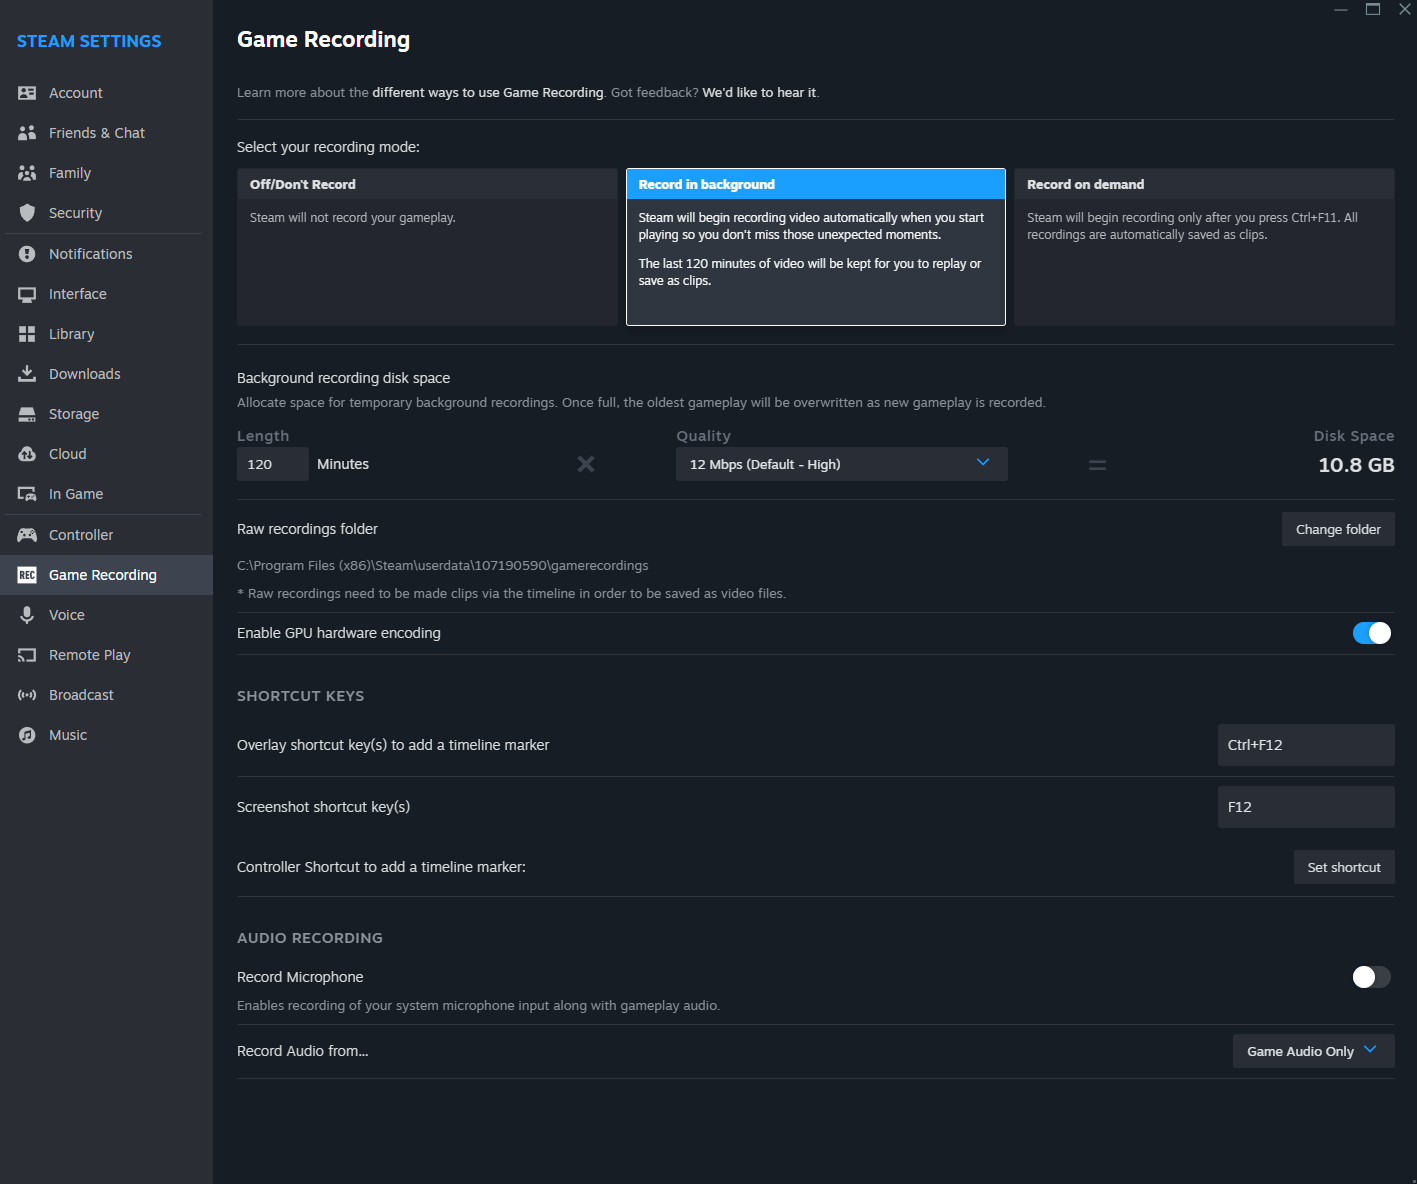Open the Library settings section
This screenshot has width=1417, height=1184.
pos(71,334)
